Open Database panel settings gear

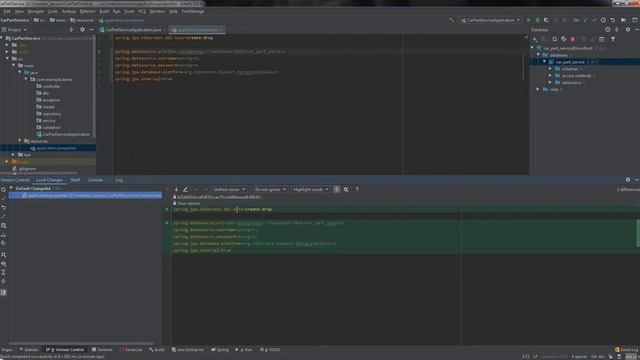[628, 30]
